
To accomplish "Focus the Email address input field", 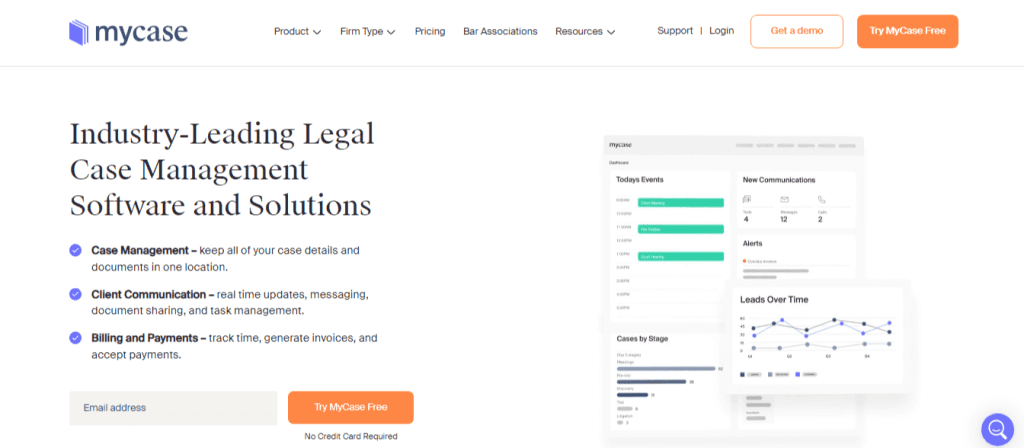I will (x=173, y=408).
